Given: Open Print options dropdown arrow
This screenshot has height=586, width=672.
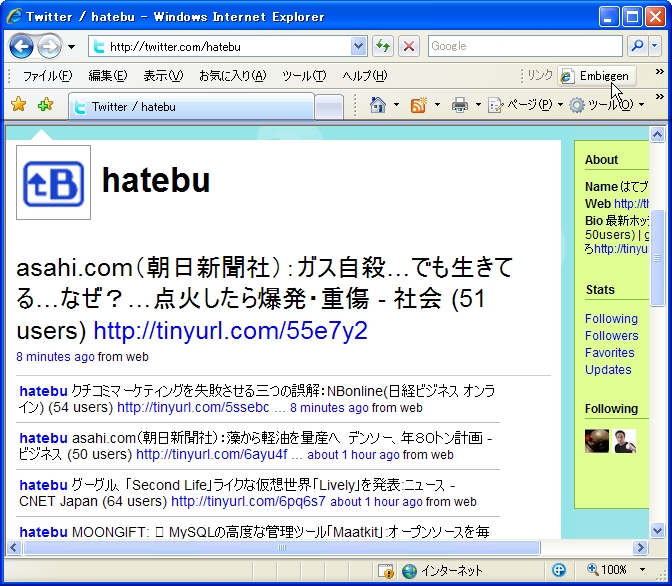Looking at the screenshot, I should coord(478,105).
